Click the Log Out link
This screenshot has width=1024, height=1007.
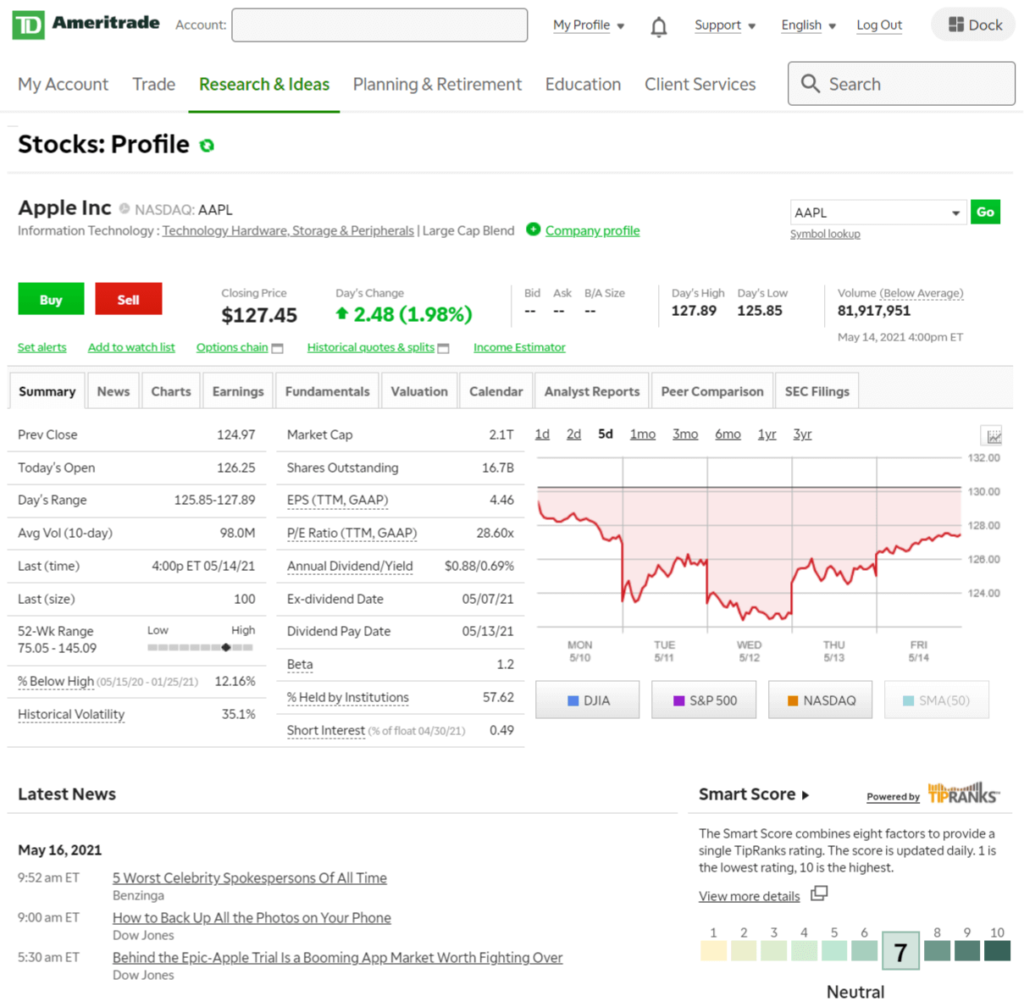tap(879, 25)
